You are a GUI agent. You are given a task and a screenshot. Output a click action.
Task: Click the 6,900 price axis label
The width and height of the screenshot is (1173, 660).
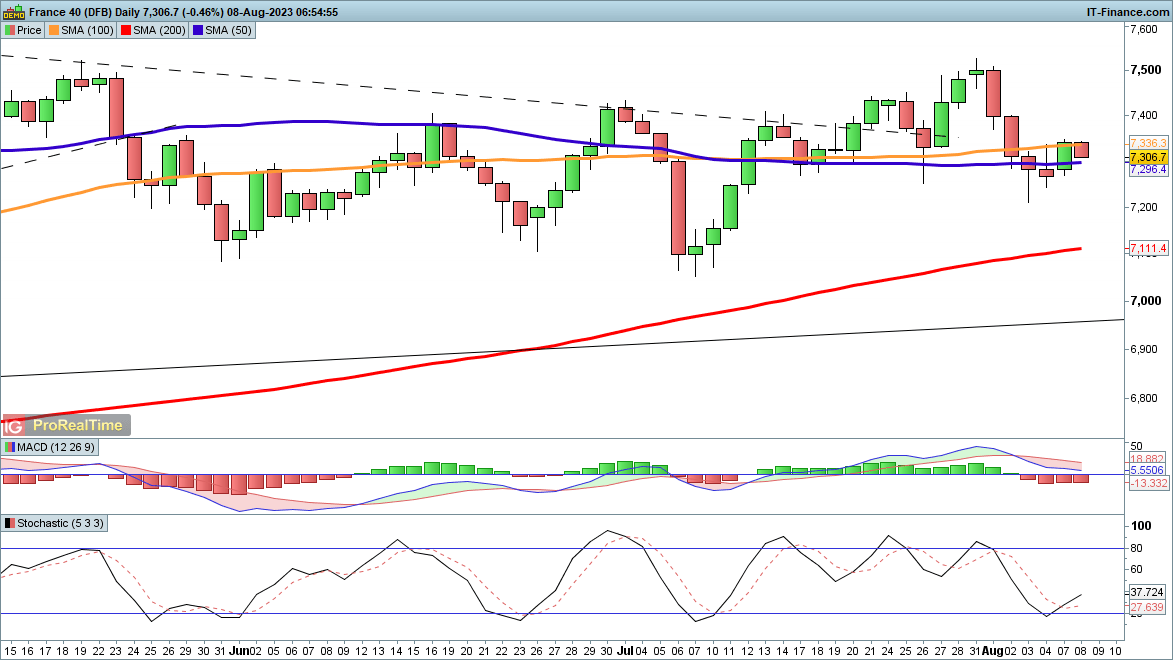point(1145,349)
